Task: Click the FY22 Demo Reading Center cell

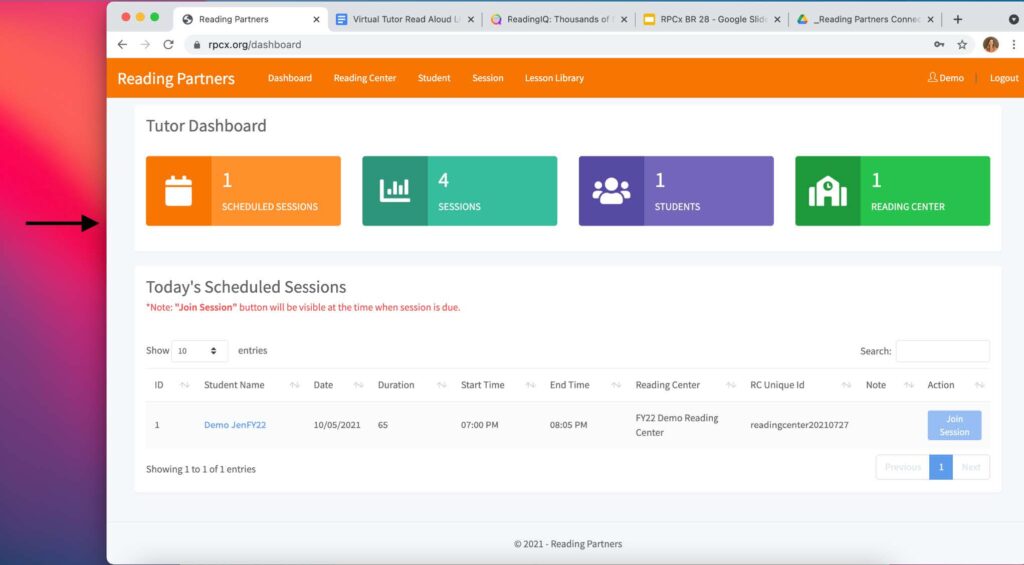Action: (x=677, y=425)
